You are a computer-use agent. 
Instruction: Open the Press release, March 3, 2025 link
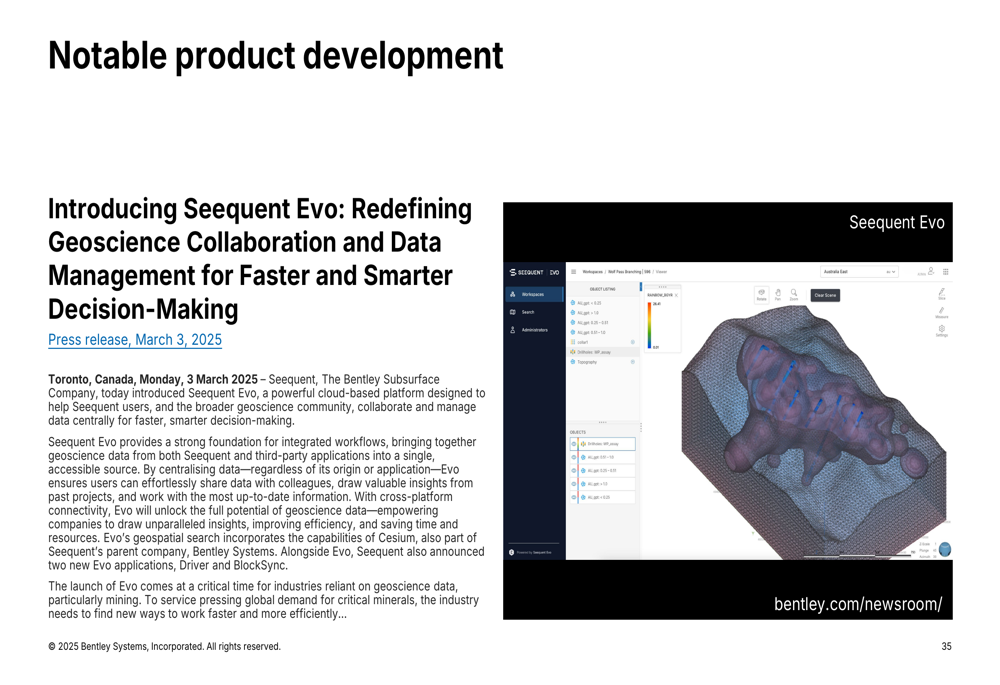pos(135,339)
